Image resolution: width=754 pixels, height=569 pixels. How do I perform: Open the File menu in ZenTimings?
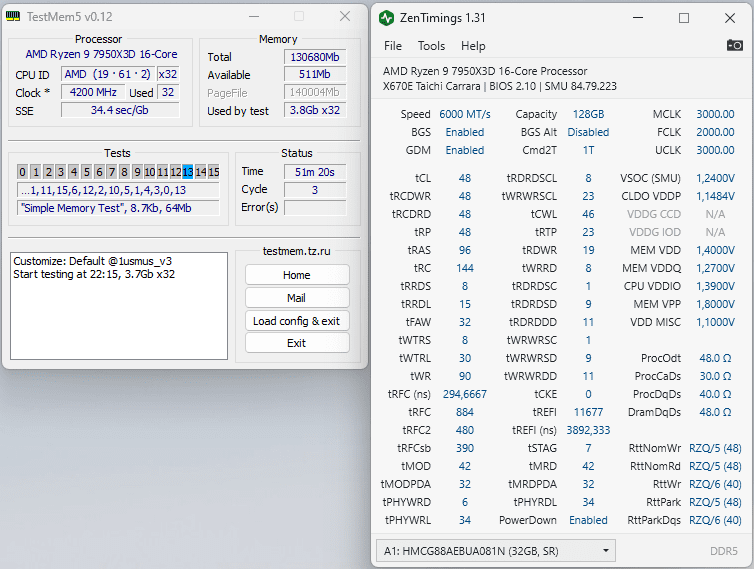coord(393,46)
